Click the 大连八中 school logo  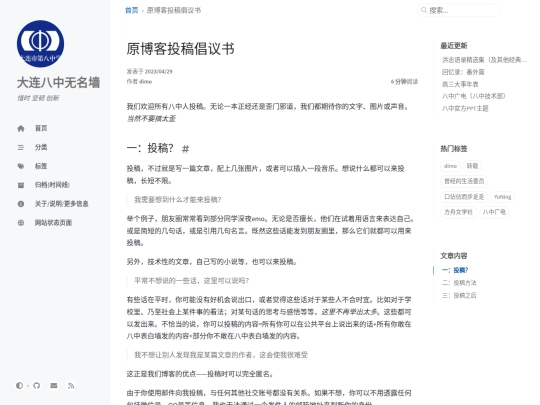click(x=40, y=44)
